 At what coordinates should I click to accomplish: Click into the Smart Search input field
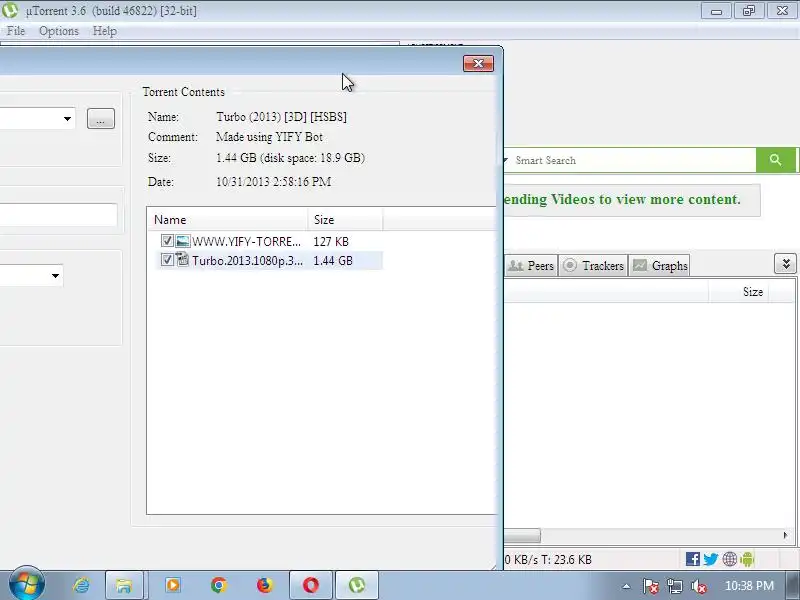click(x=633, y=160)
